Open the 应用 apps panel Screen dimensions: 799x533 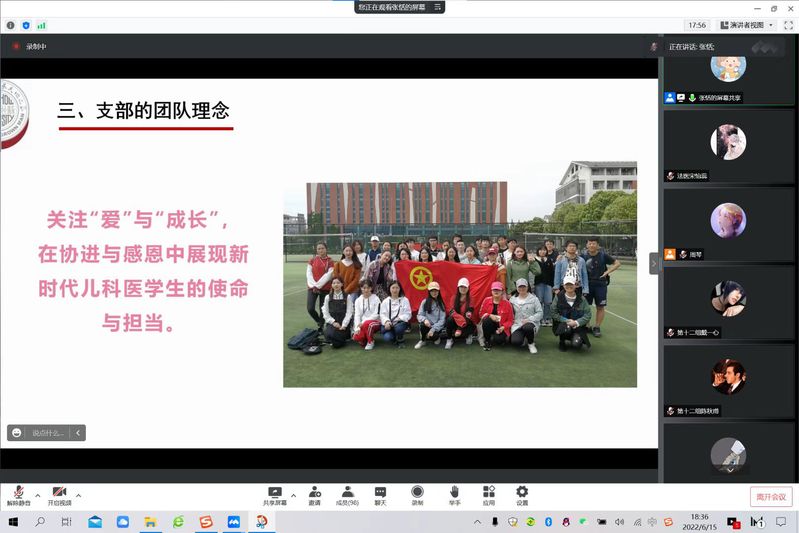click(x=488, y=495)
